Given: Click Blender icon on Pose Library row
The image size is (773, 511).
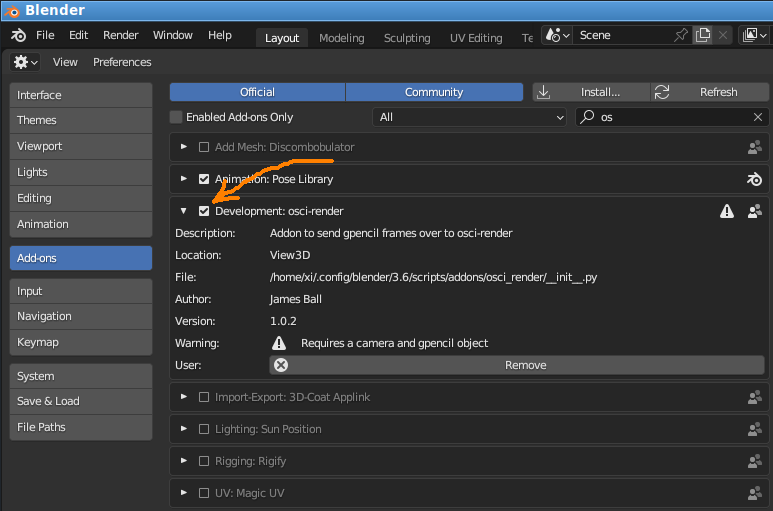Looking at the screenshot, I should click(754, 179).
